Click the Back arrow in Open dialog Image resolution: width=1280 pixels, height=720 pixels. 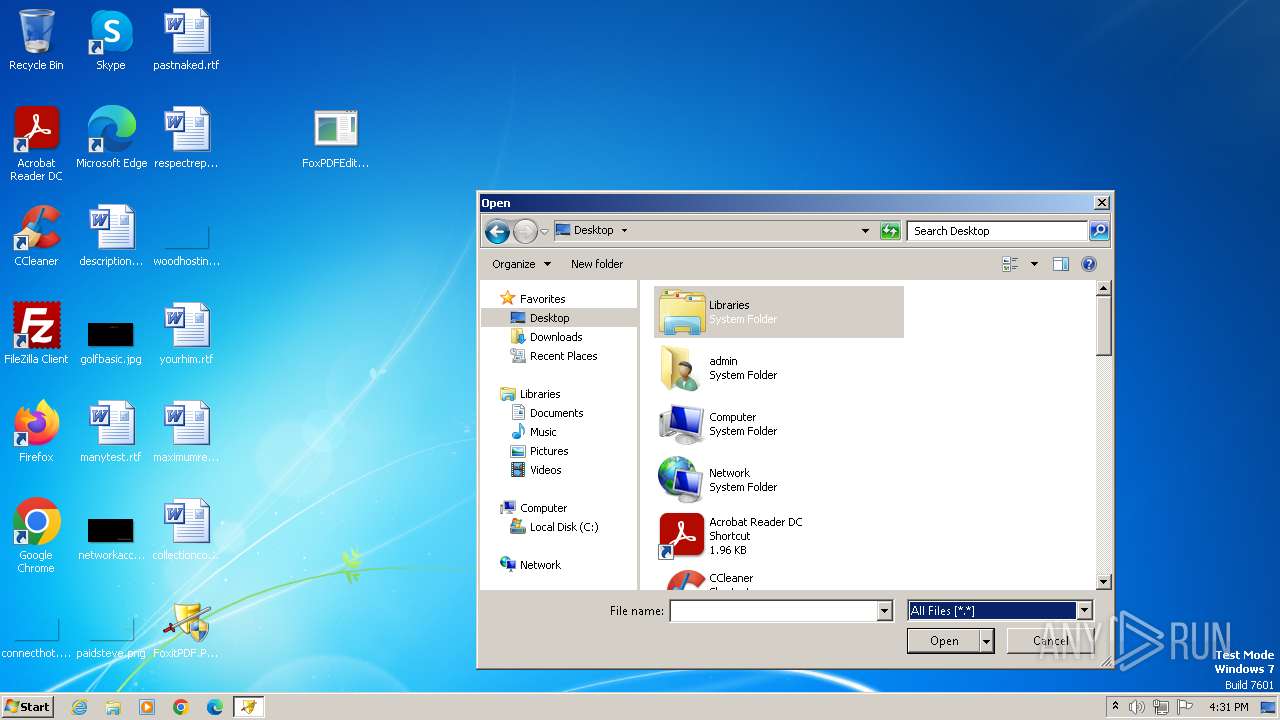497,231
